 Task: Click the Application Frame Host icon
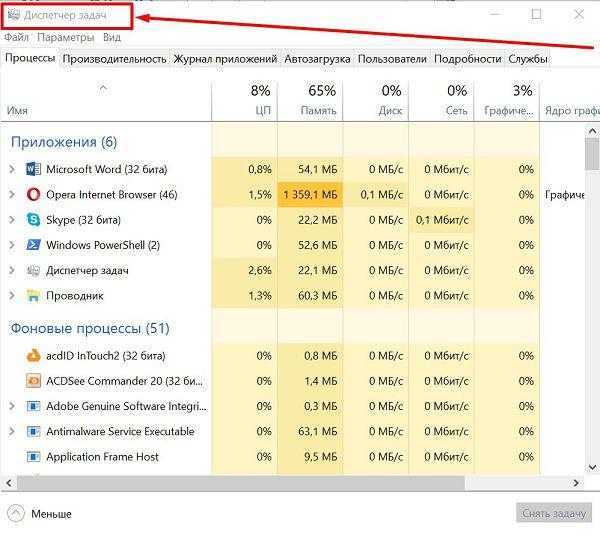click(x=33, y=457)
